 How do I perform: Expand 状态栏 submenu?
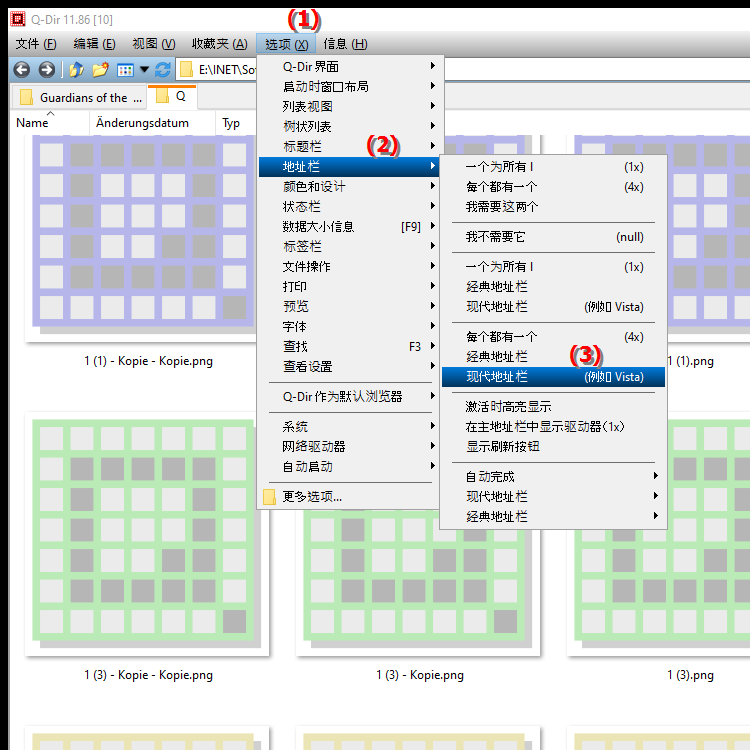click(x=350, y=207)
